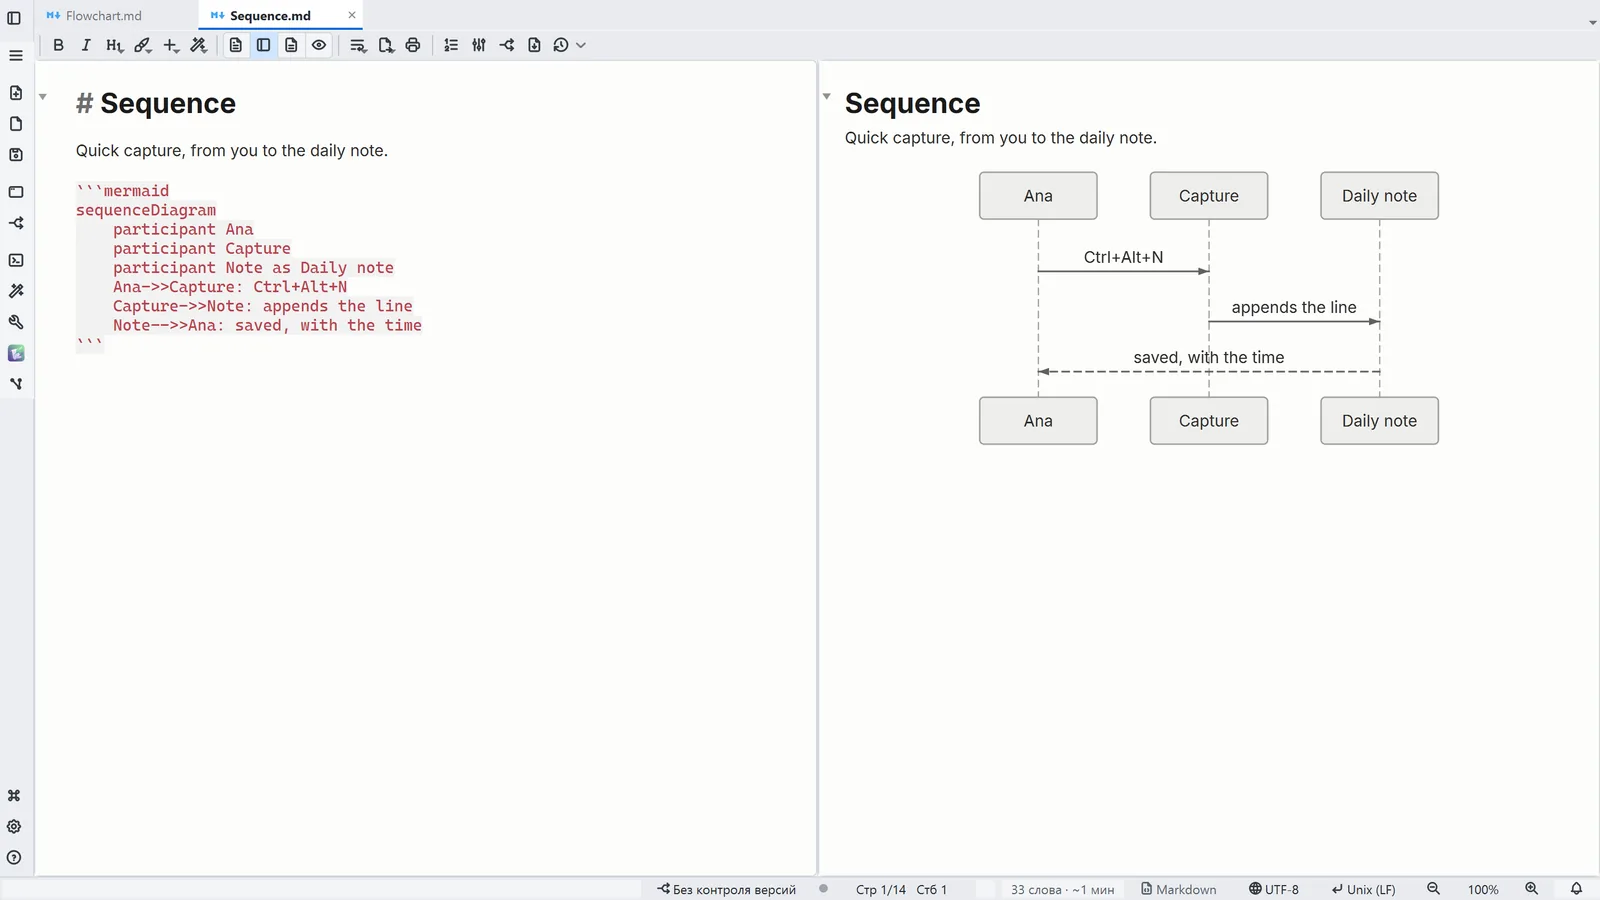
Task: Toggle split editor and preview view
Action: [x=264, y=45]
